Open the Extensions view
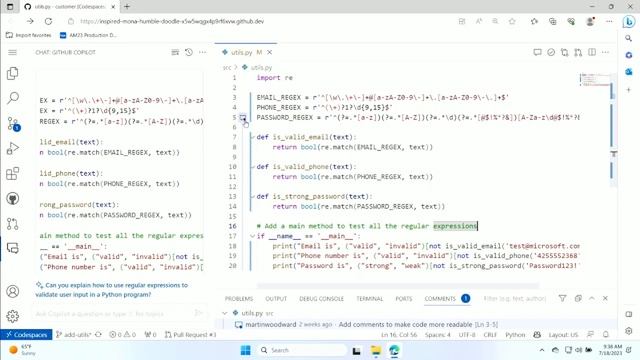Image resolution: width=640 pixels, height=360 pixels. click(x=13, y=173)
